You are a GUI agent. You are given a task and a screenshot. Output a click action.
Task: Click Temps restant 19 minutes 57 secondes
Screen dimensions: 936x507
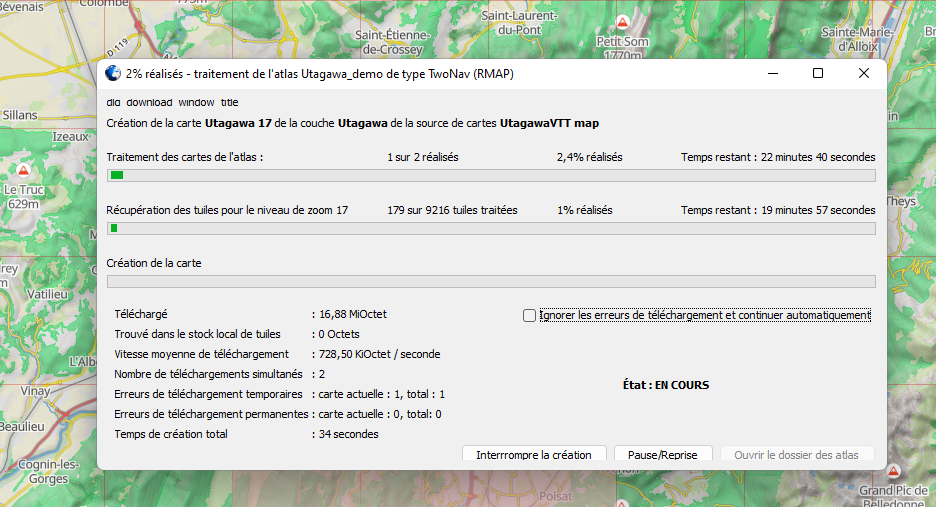(x=778, y=210)
